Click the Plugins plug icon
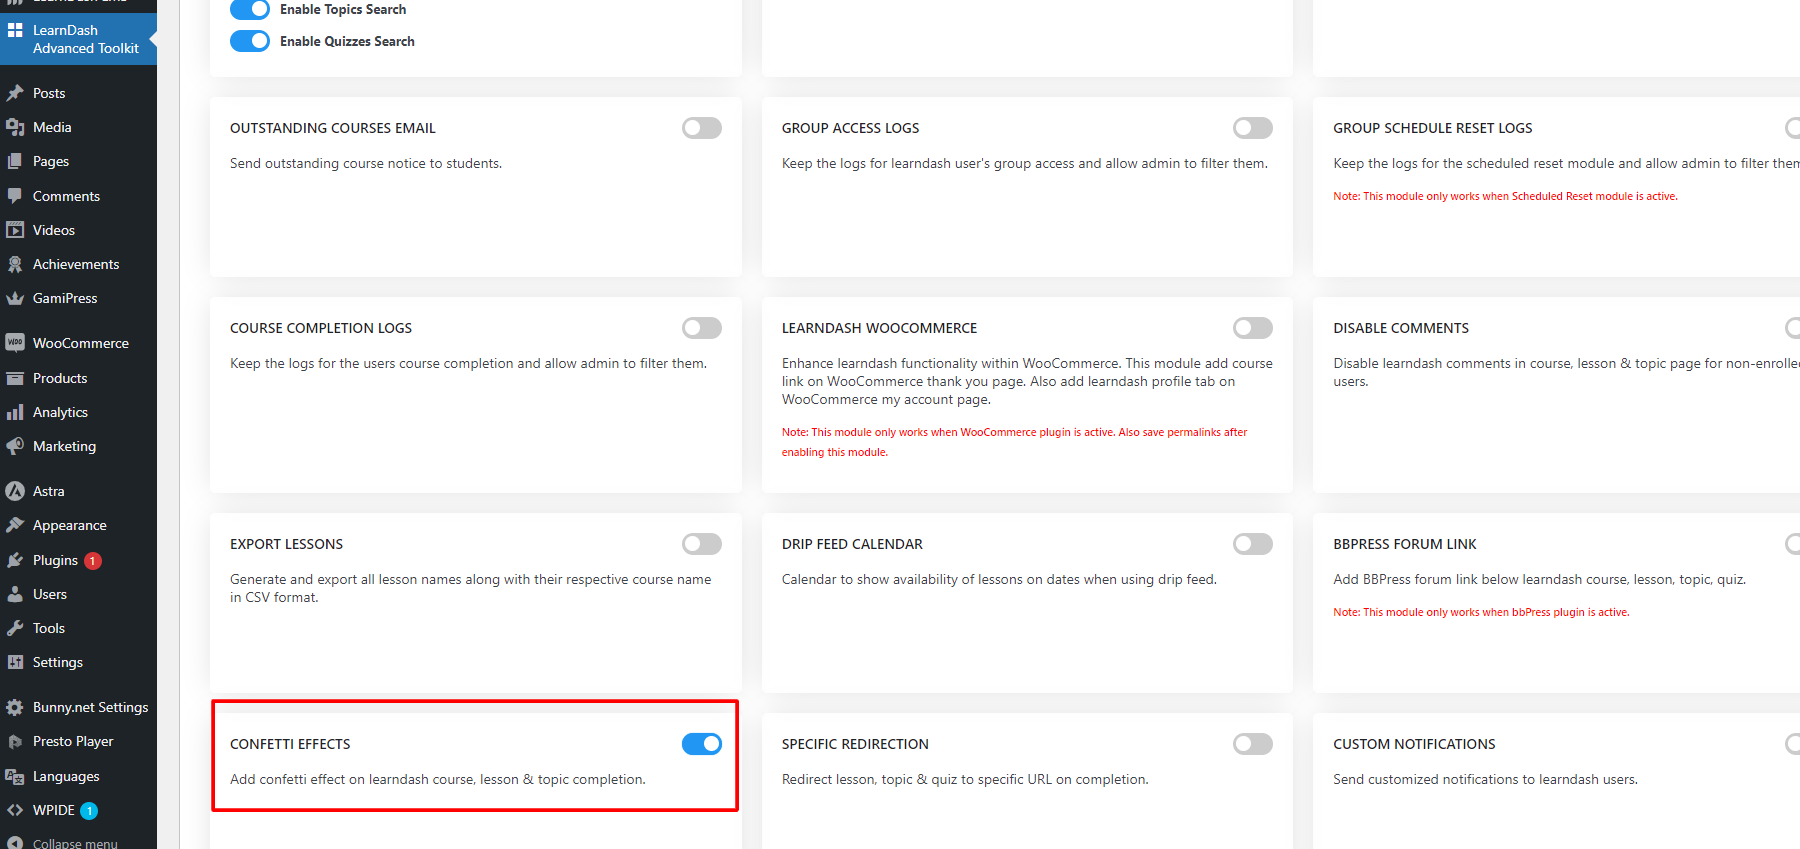The height and width of the screenshot is (849, 1800). (x=15, y=560)
